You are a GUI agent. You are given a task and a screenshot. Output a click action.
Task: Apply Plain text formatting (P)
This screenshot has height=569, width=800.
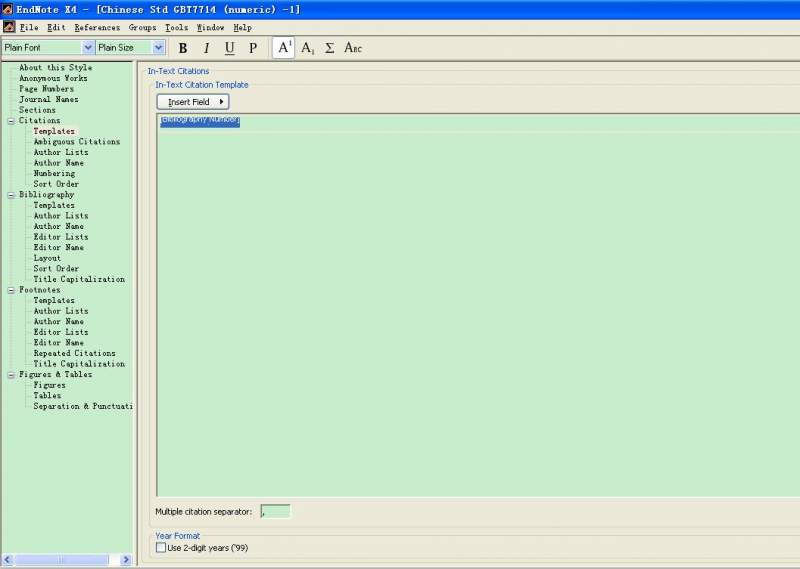(253, 48)
